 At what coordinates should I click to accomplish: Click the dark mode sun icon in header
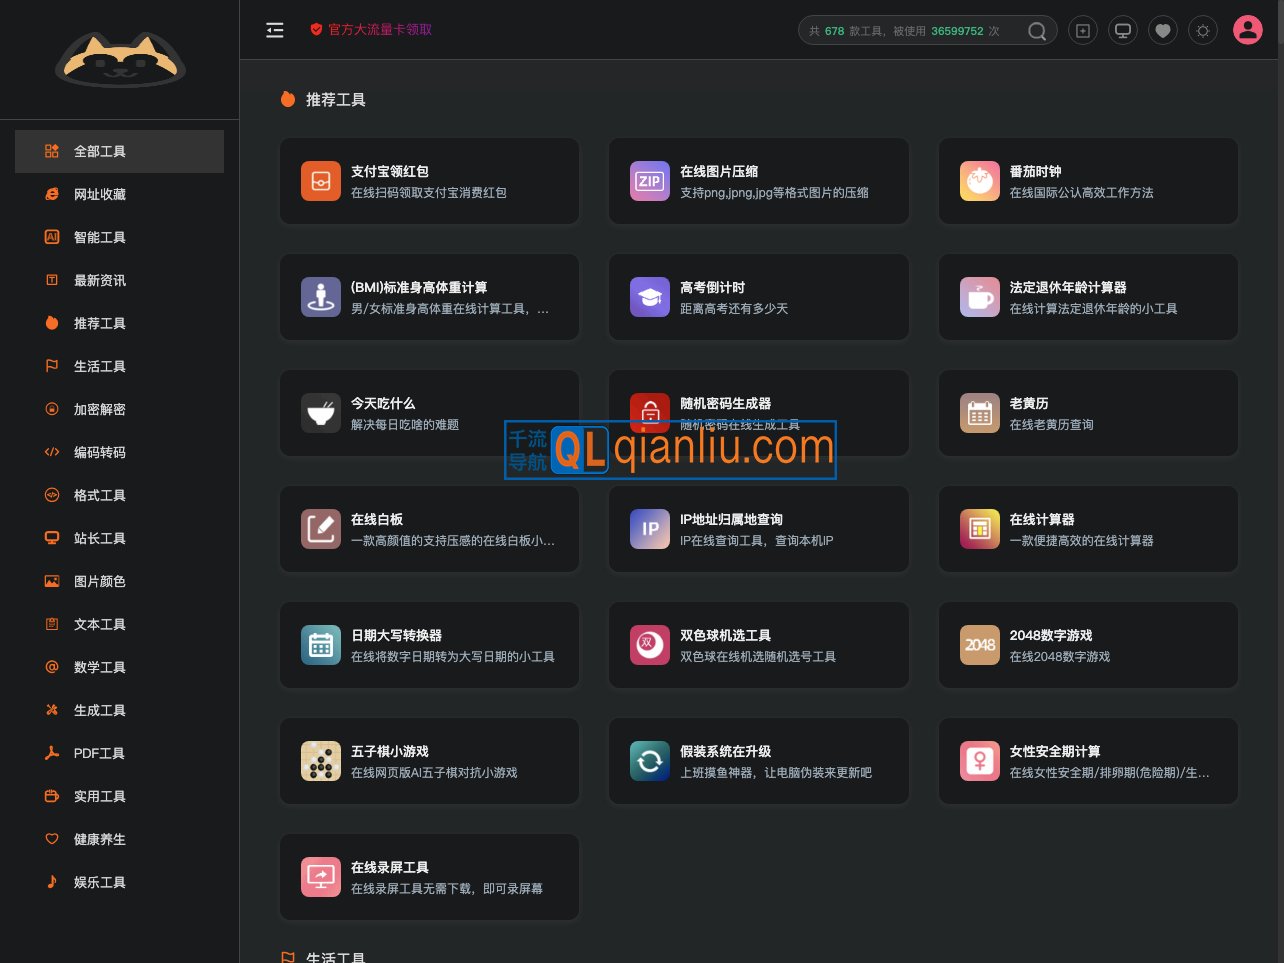tap(1203, 30)
